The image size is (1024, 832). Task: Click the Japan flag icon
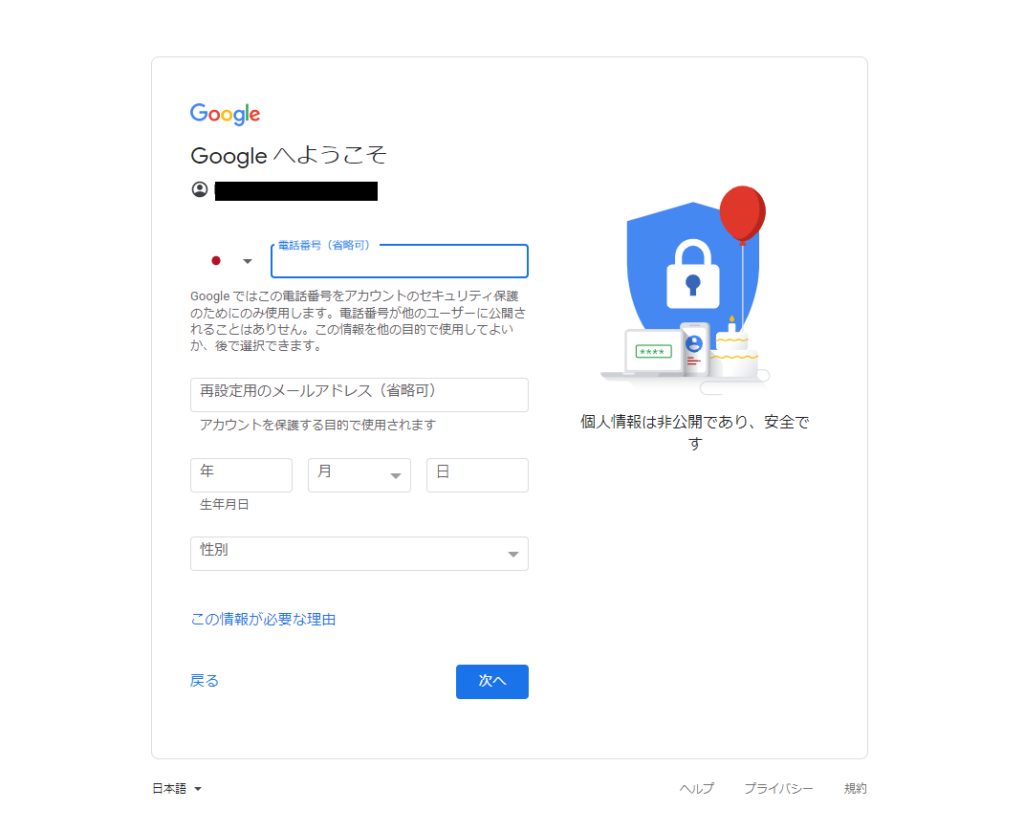click(216, 261)
